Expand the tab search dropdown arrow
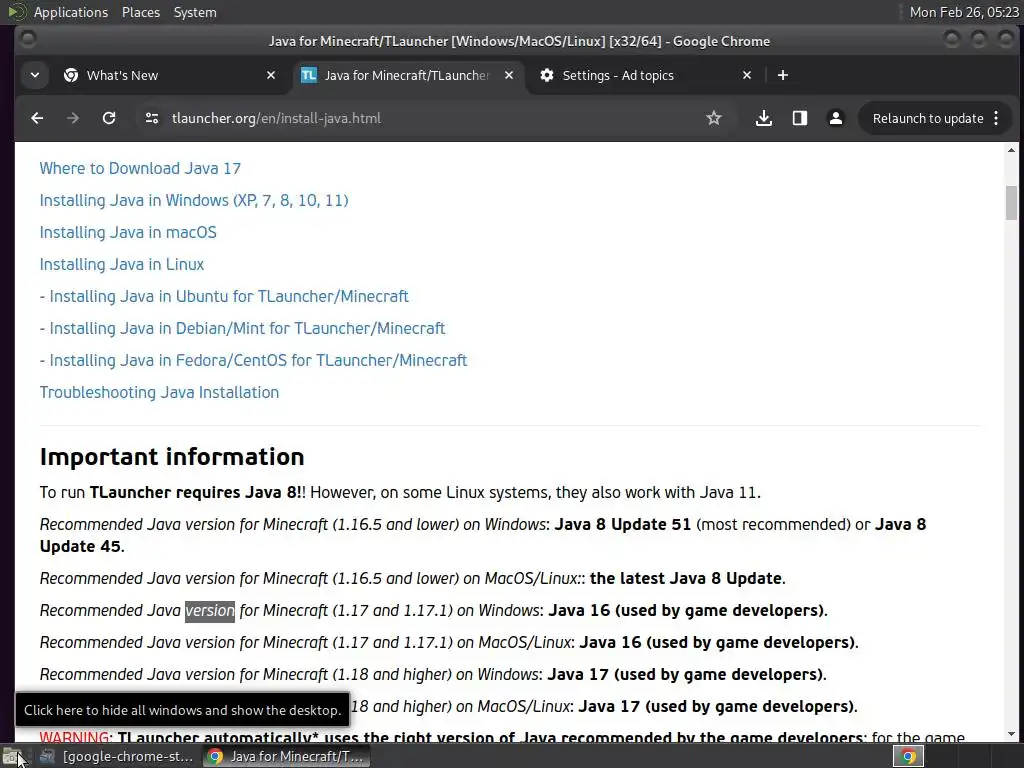Screen dimensions: 1024x768 [x=35, y=75]
